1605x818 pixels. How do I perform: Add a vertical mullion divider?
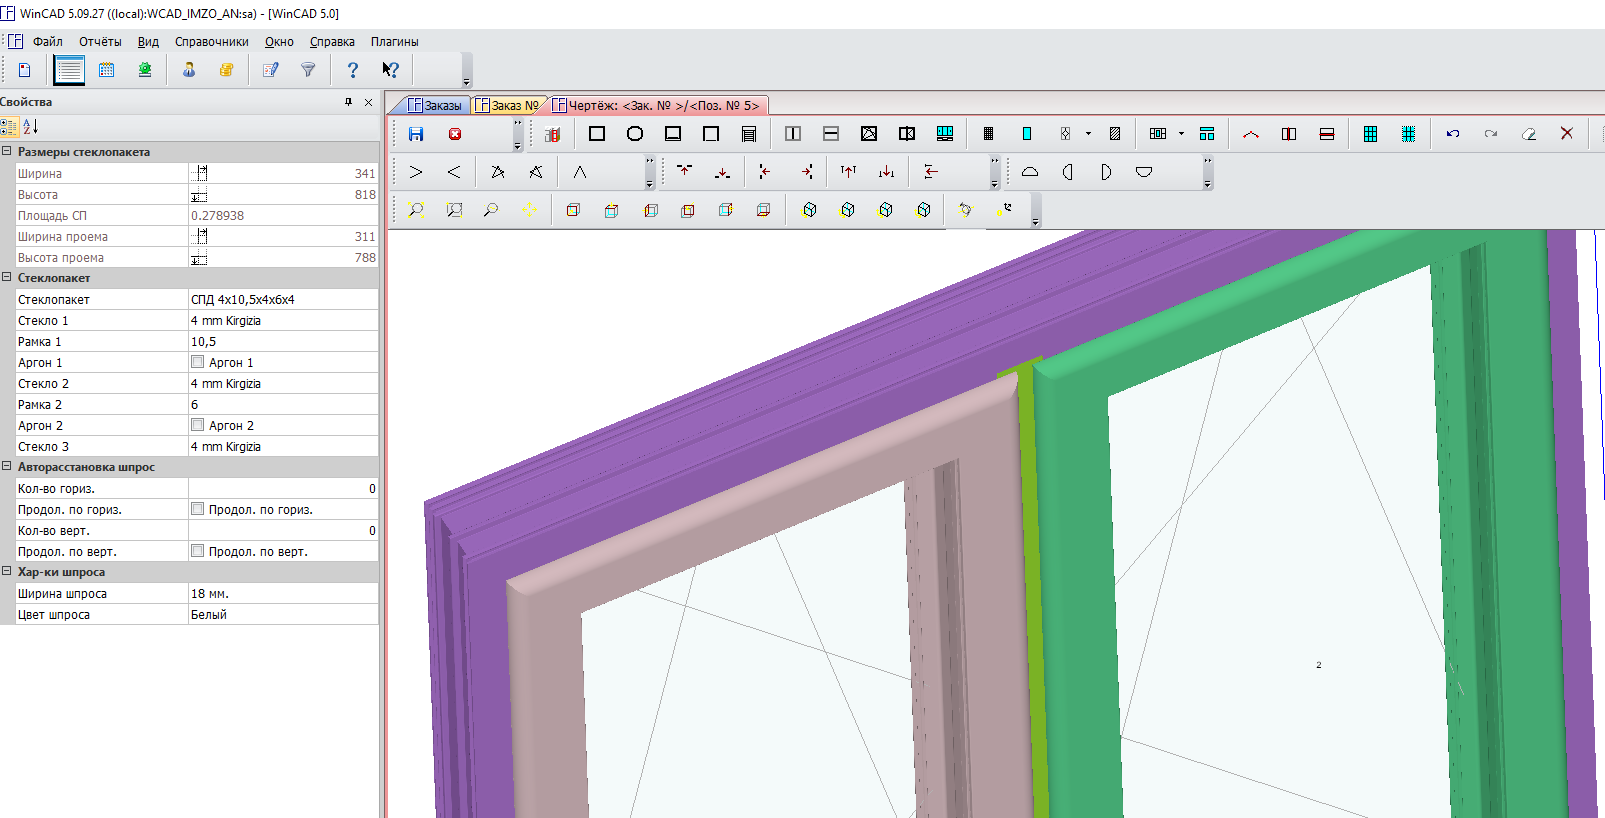[x=793, y=134]
